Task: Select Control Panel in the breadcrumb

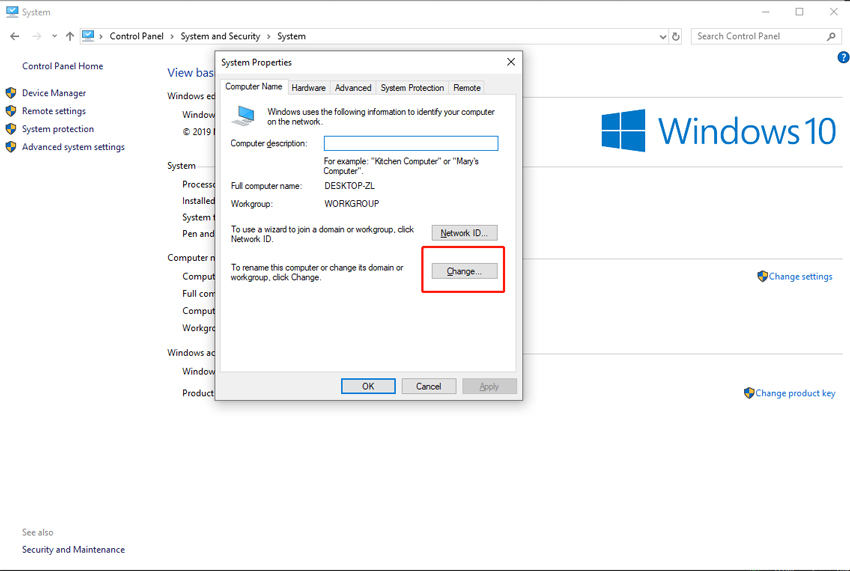Action: (x=136, y=36)
